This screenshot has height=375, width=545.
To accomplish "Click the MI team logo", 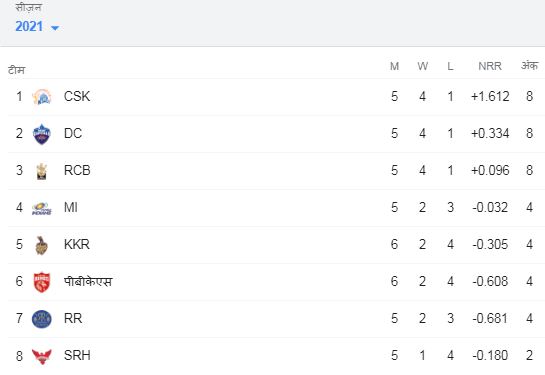I will (42, 208).
